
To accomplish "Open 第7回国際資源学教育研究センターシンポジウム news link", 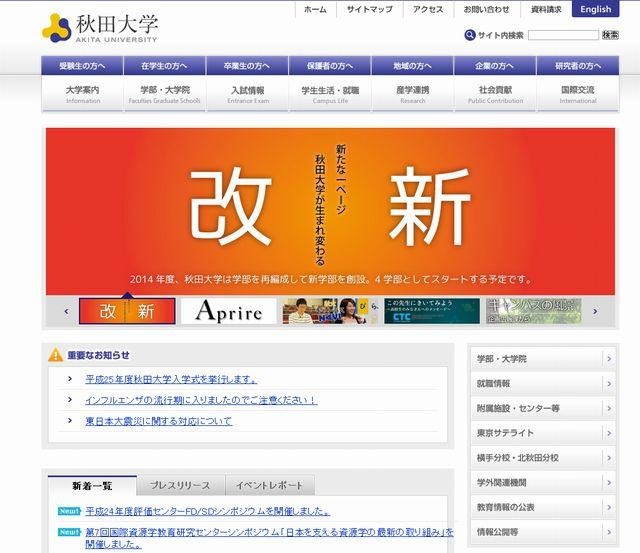I will click(269, 538).
